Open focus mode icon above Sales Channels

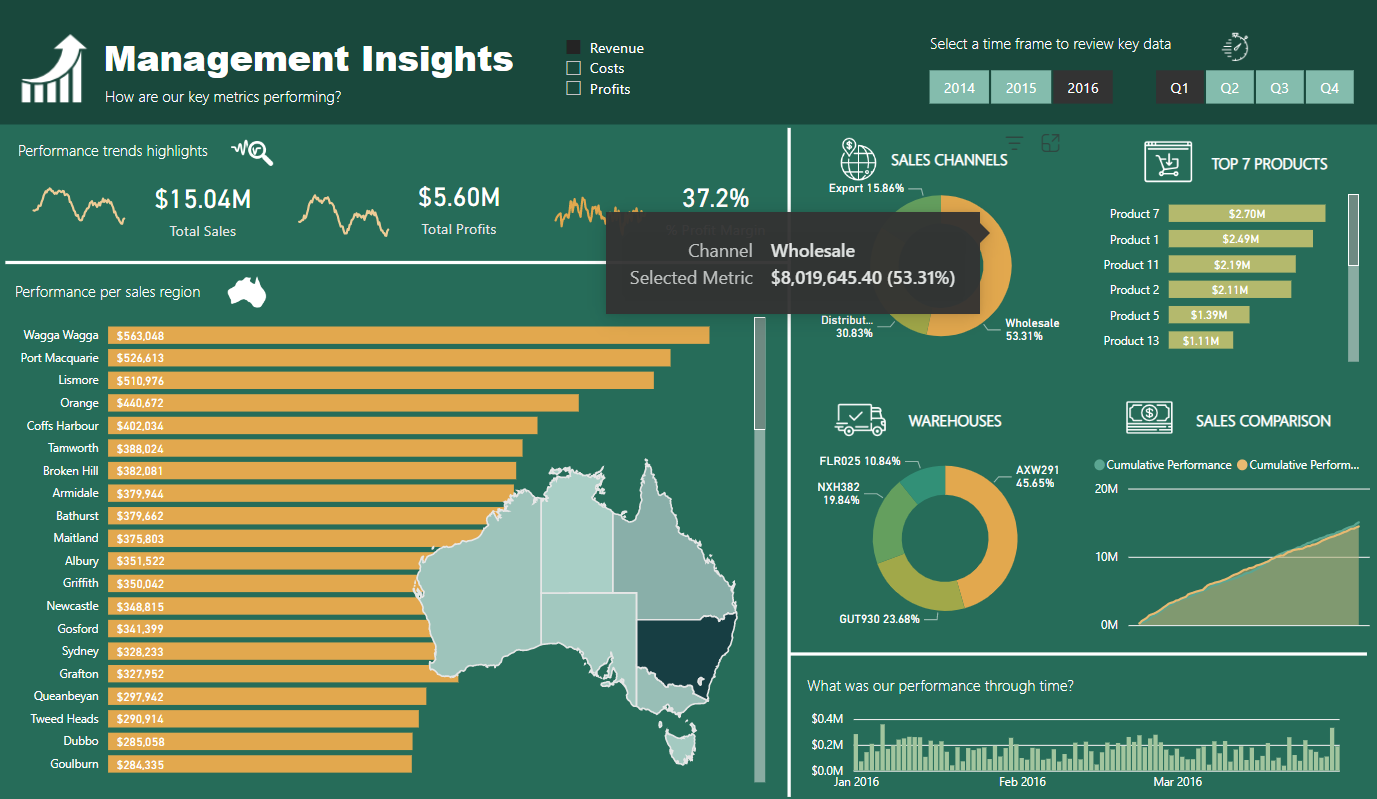pyautogui.click(x=1050, y=143)
